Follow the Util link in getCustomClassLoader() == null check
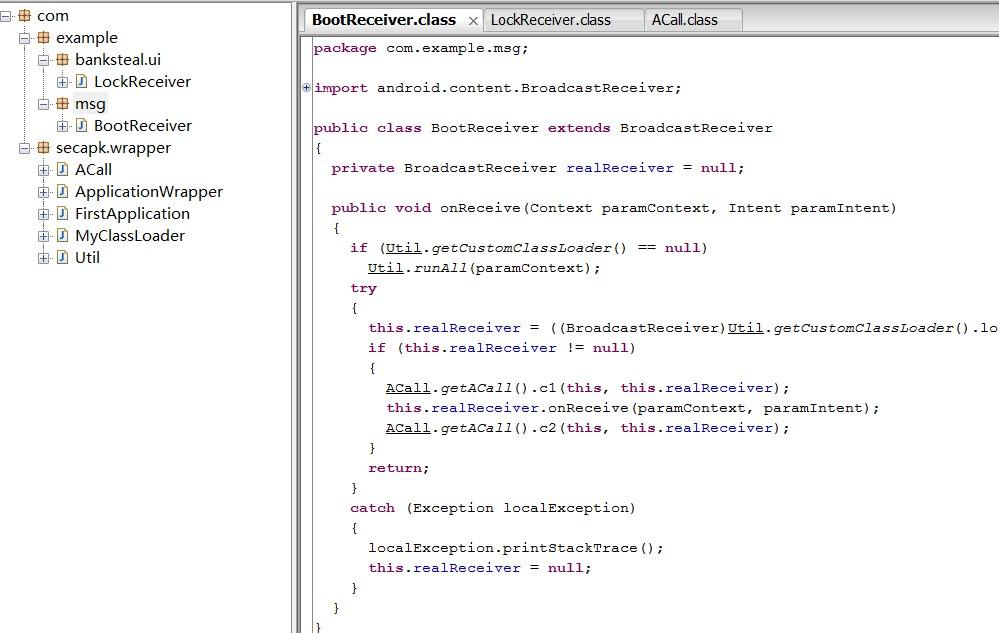 (x=403, y=248)
